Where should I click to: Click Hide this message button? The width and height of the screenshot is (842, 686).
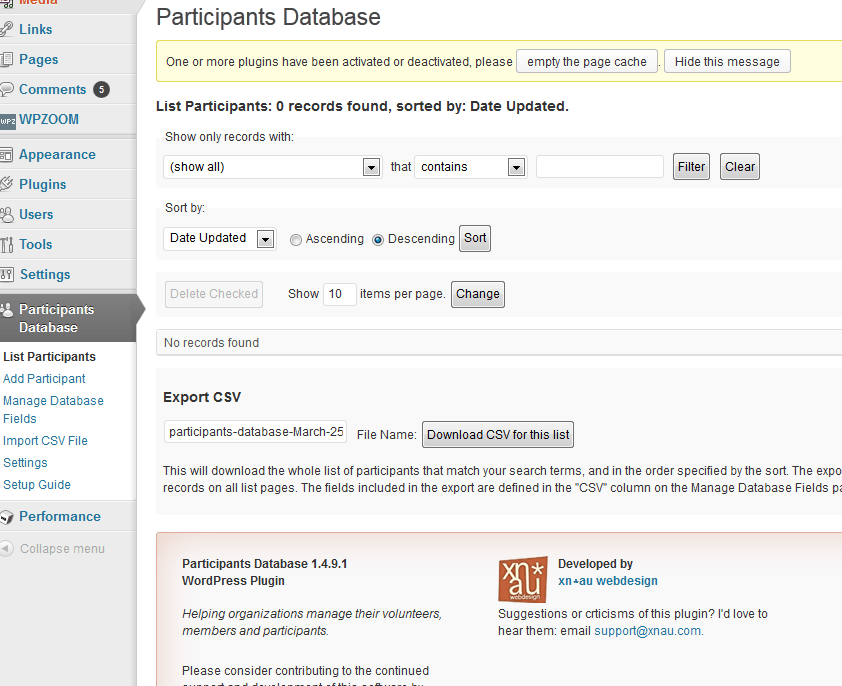pyautogui.click(x=727, y=62)
